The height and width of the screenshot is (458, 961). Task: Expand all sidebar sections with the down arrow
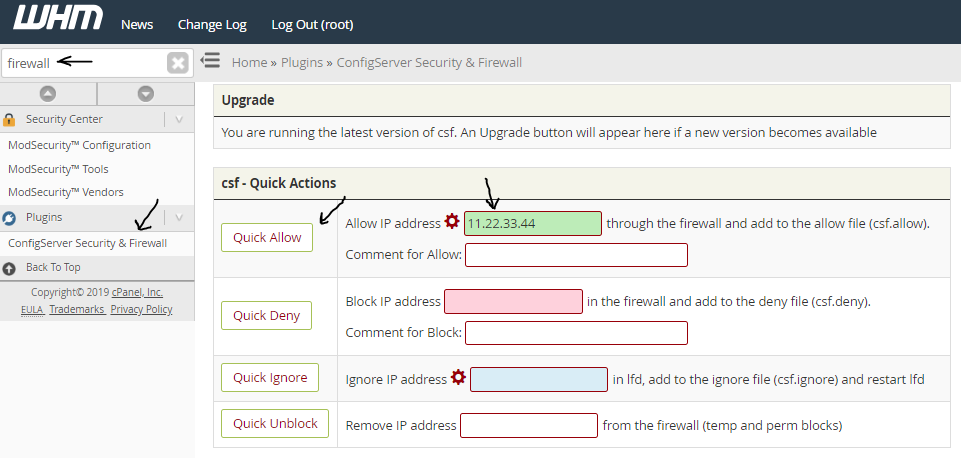click(145, 94)
